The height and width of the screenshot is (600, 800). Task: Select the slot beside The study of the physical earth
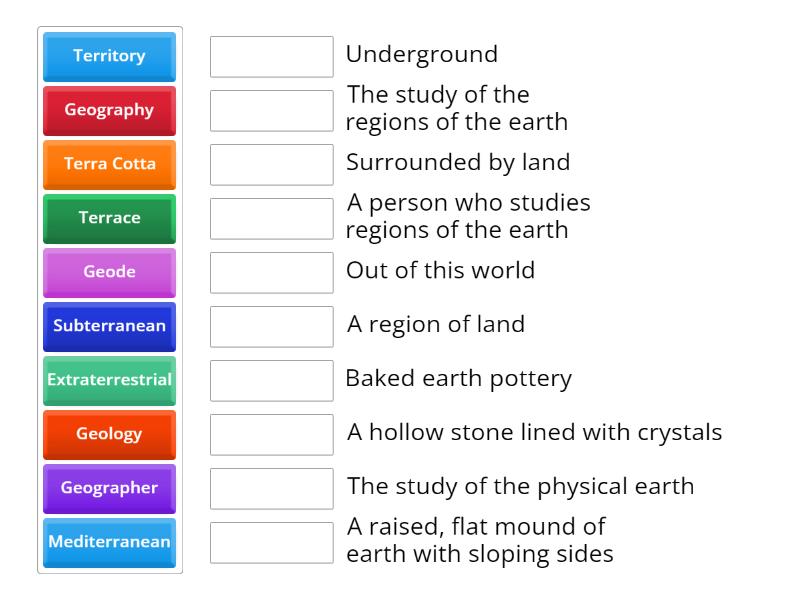coord(271,488)
